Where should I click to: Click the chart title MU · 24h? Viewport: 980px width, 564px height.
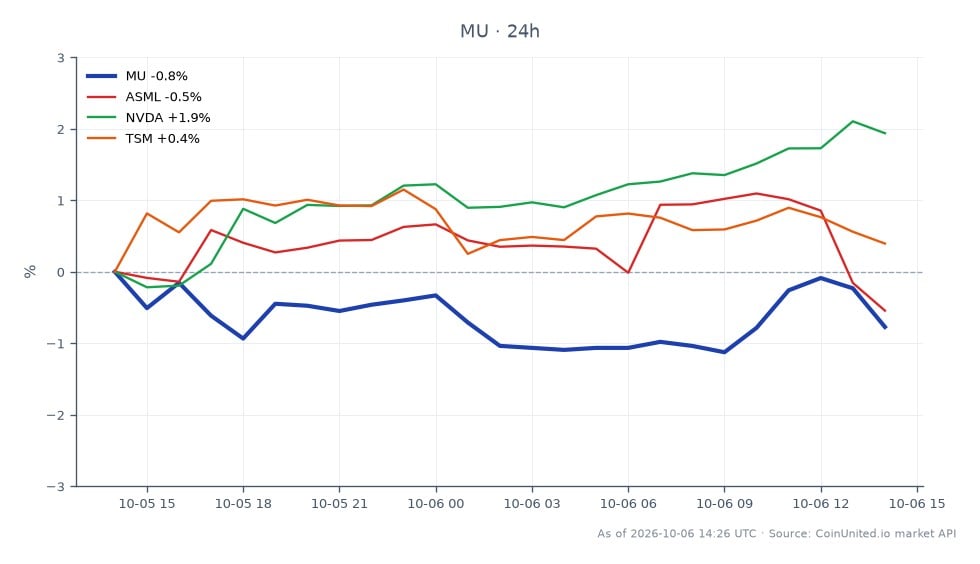(499, 31)
